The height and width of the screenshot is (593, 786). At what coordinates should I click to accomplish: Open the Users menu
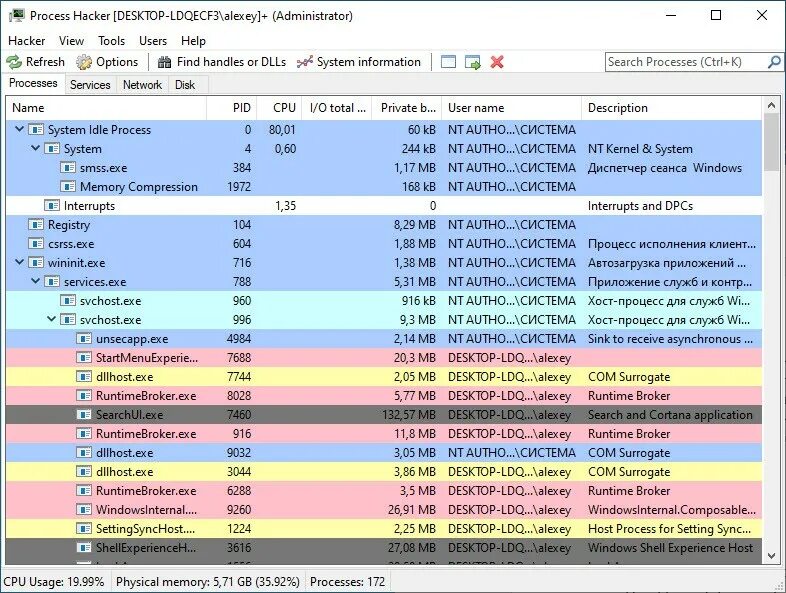tap(153, 41)
